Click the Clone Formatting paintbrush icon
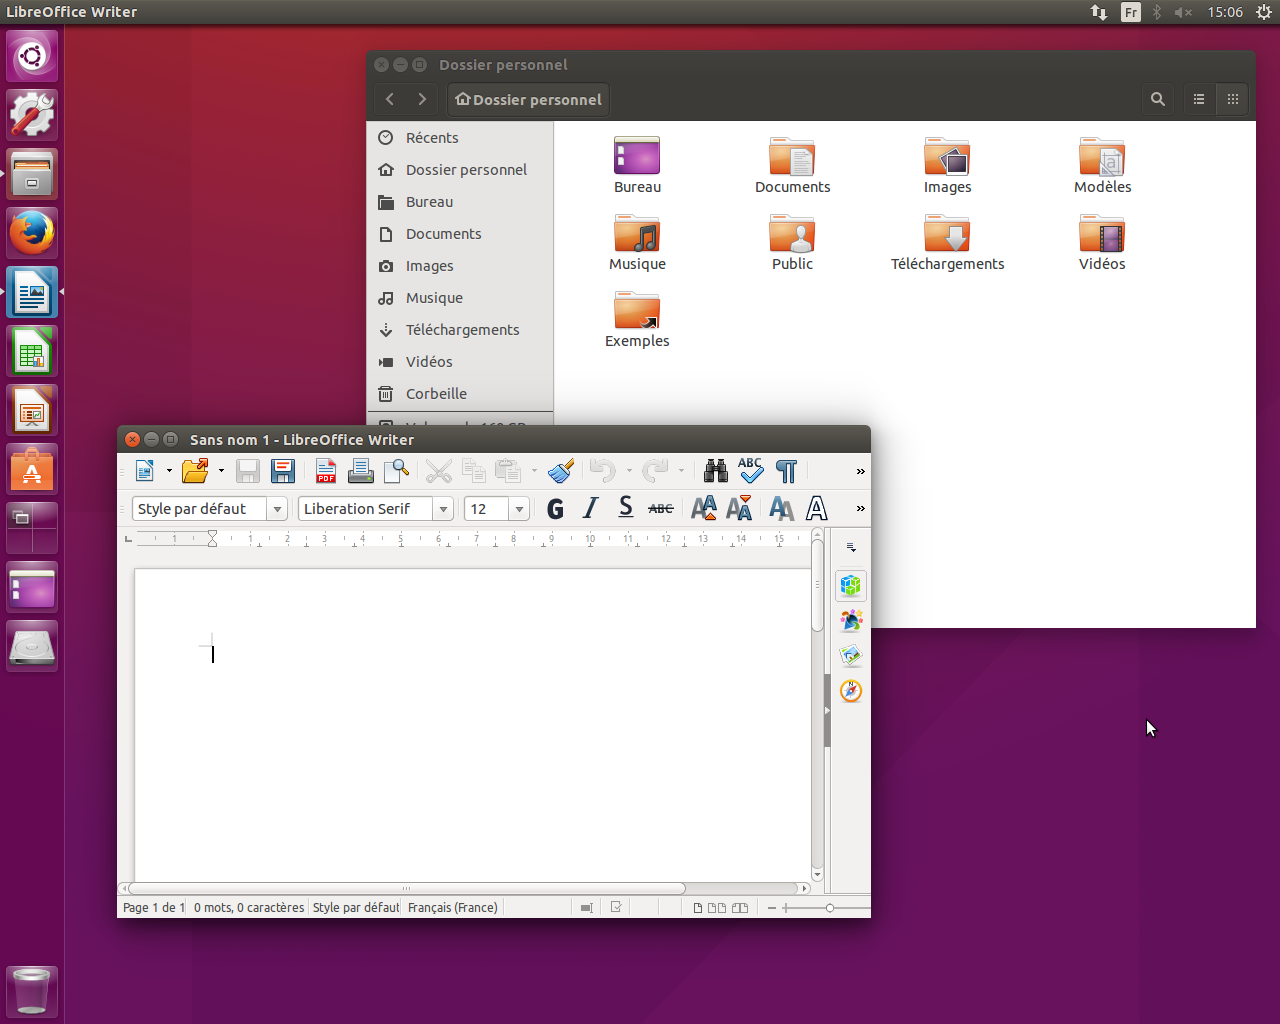Image resolution: width=1280 pixels, height=1024 pixels. 561,471
